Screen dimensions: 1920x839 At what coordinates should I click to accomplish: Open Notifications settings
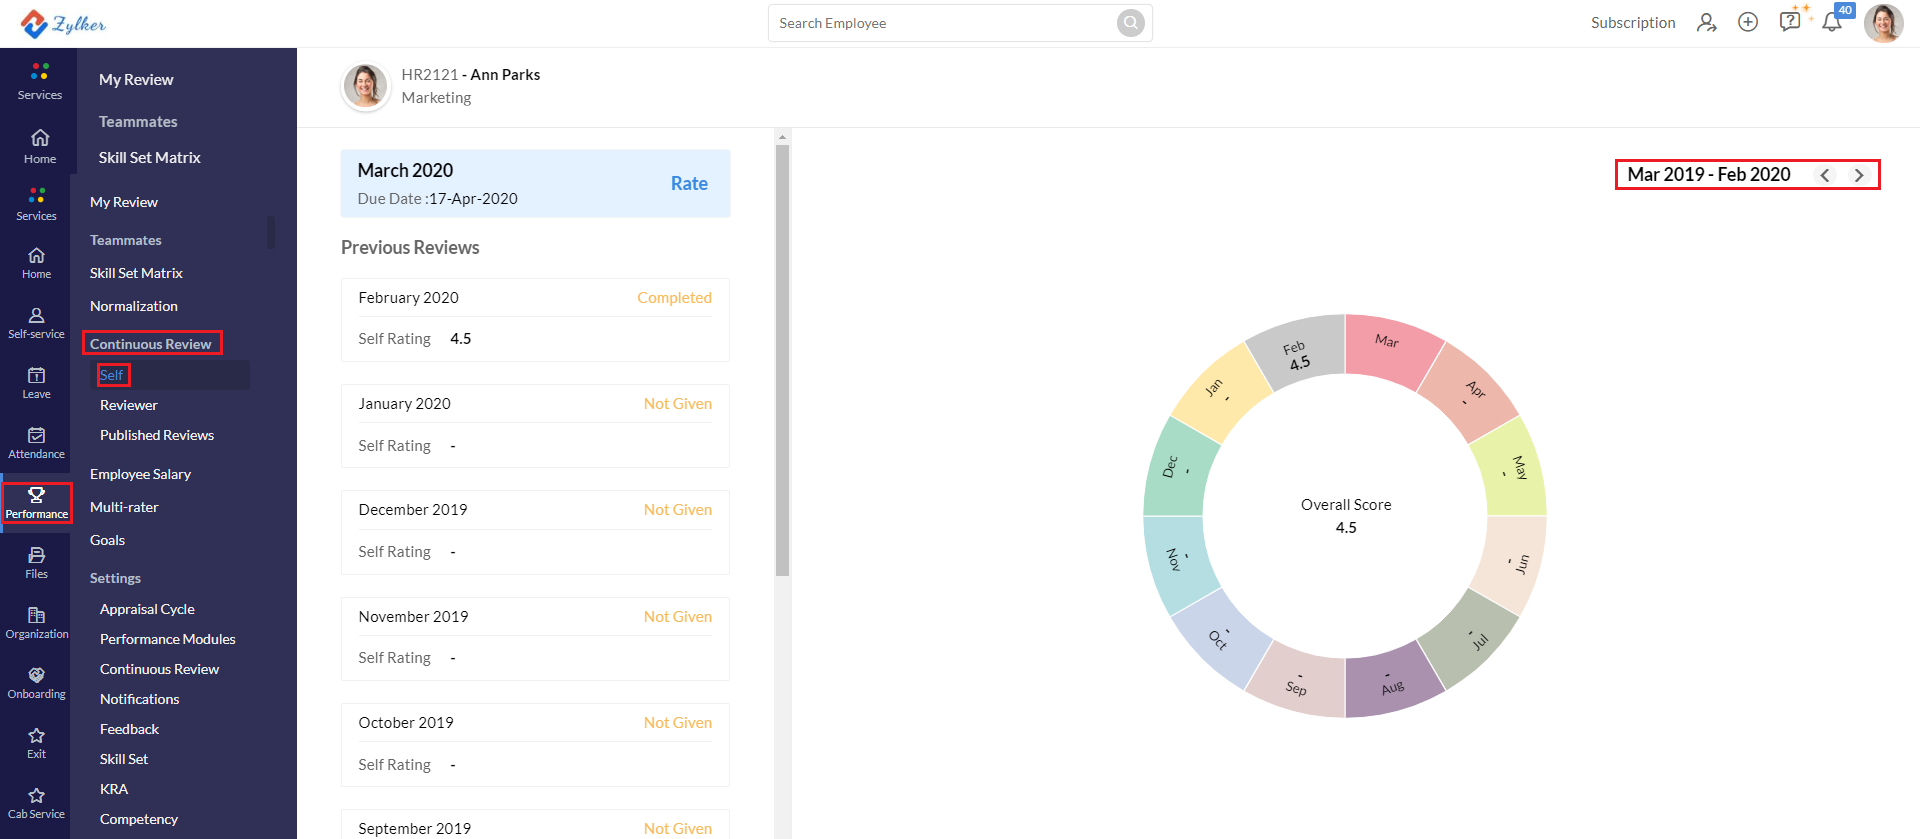pyautogui.click(x=139, y=699)
